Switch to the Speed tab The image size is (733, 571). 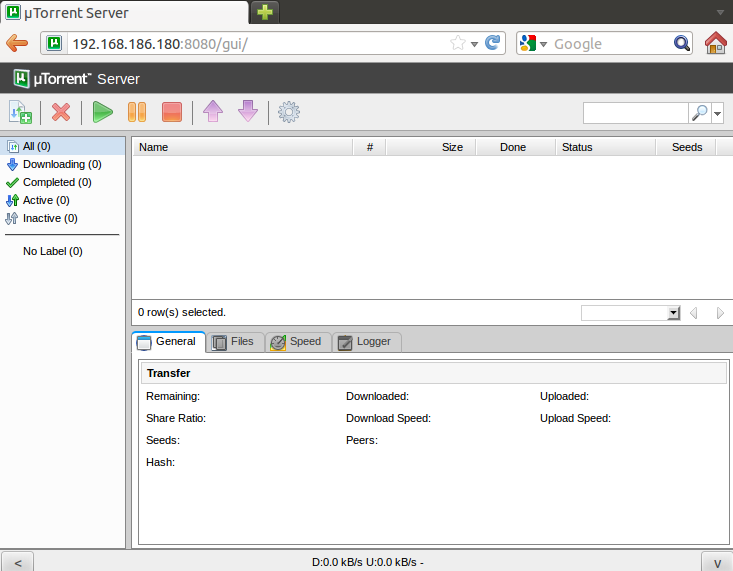coord(298,342)
